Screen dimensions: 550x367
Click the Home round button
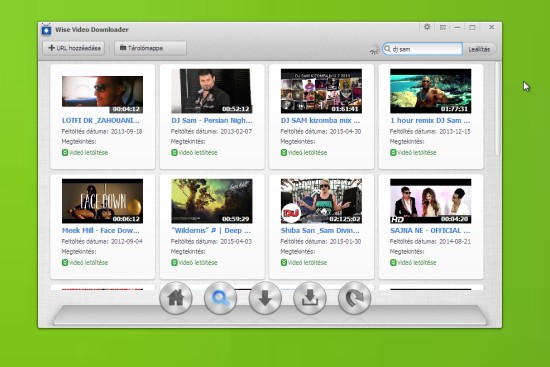point(176,298)
